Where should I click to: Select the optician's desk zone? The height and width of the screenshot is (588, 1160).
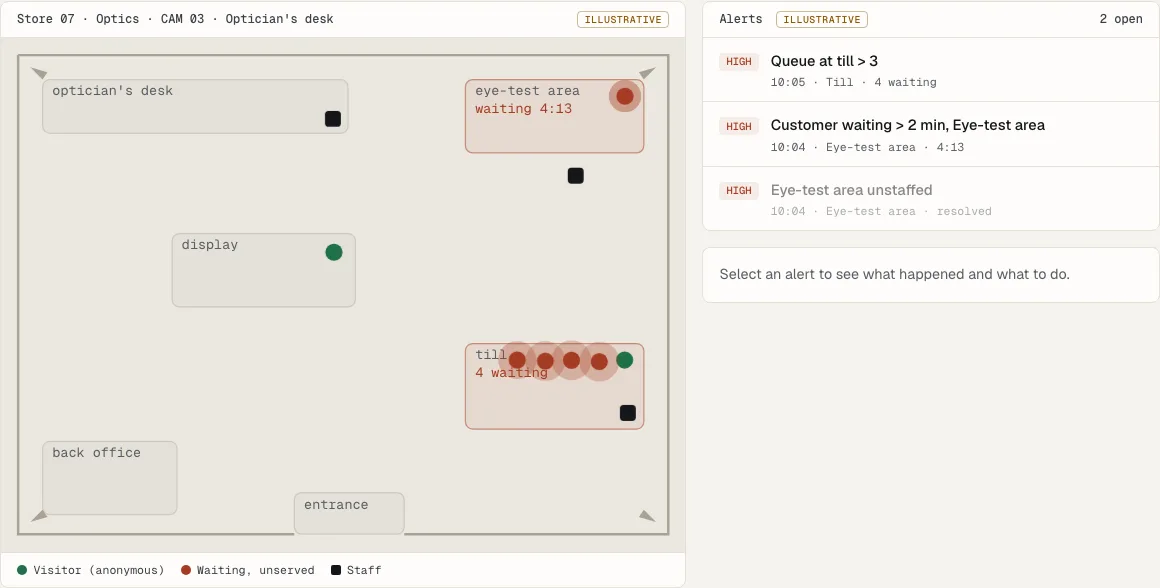click(195, 107)
